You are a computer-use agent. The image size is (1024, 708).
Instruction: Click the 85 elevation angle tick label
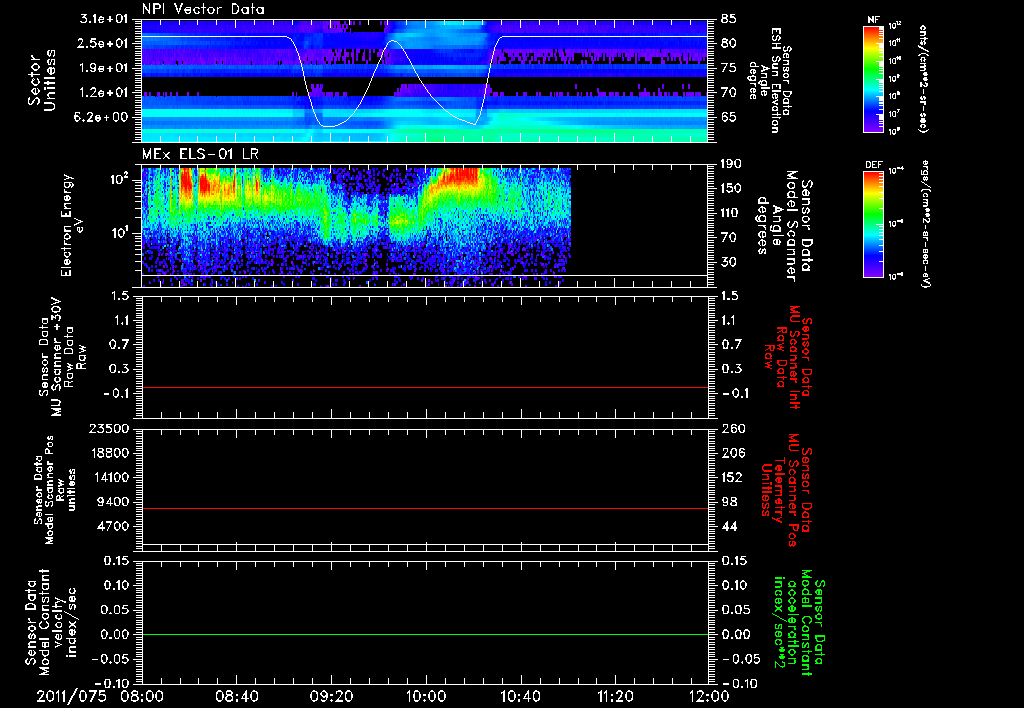click(x=729, y=19)
